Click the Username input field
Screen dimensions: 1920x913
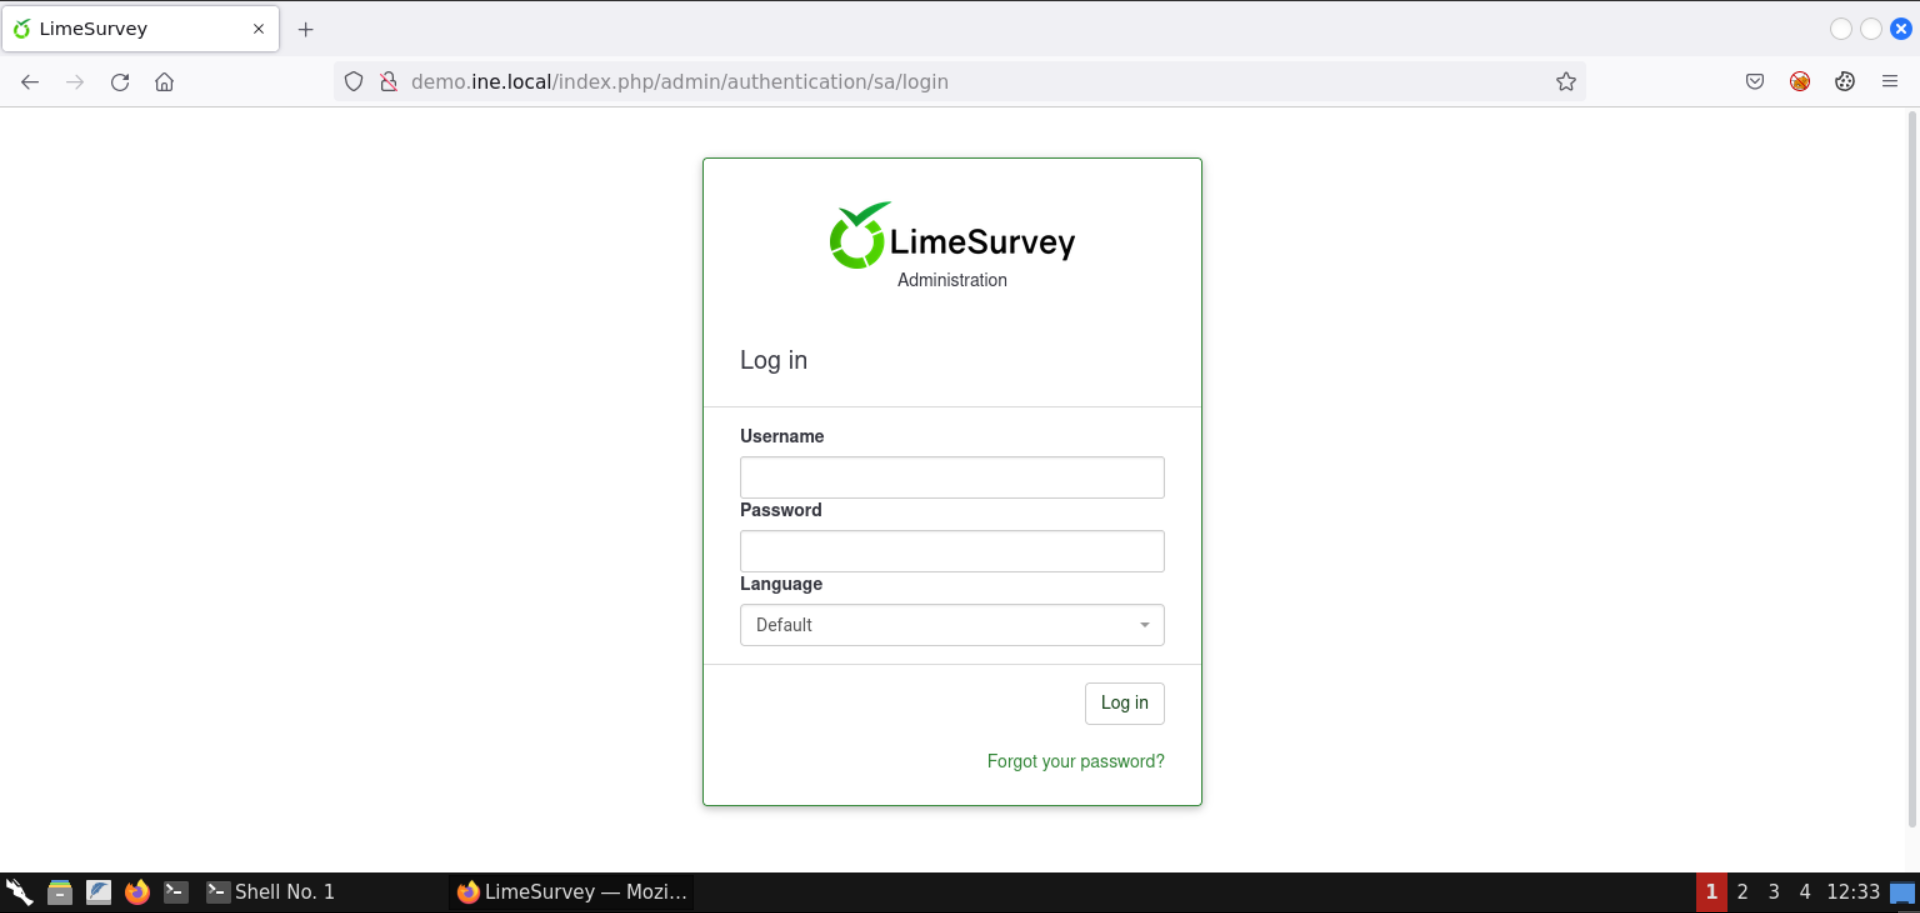(x=951, y=477)
